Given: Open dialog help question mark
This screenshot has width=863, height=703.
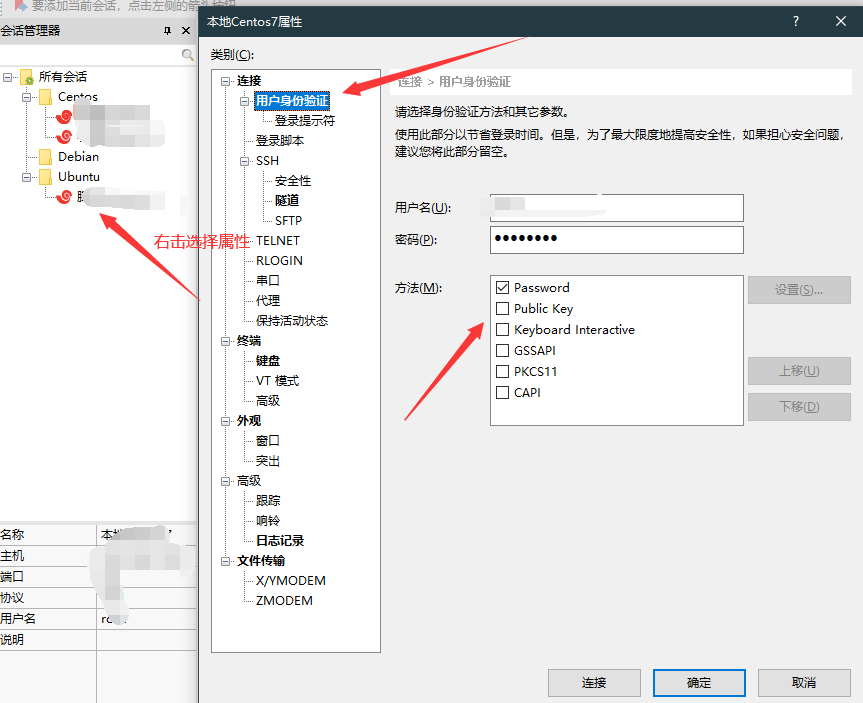Looking at the screenshot, I should coord(795,21).
